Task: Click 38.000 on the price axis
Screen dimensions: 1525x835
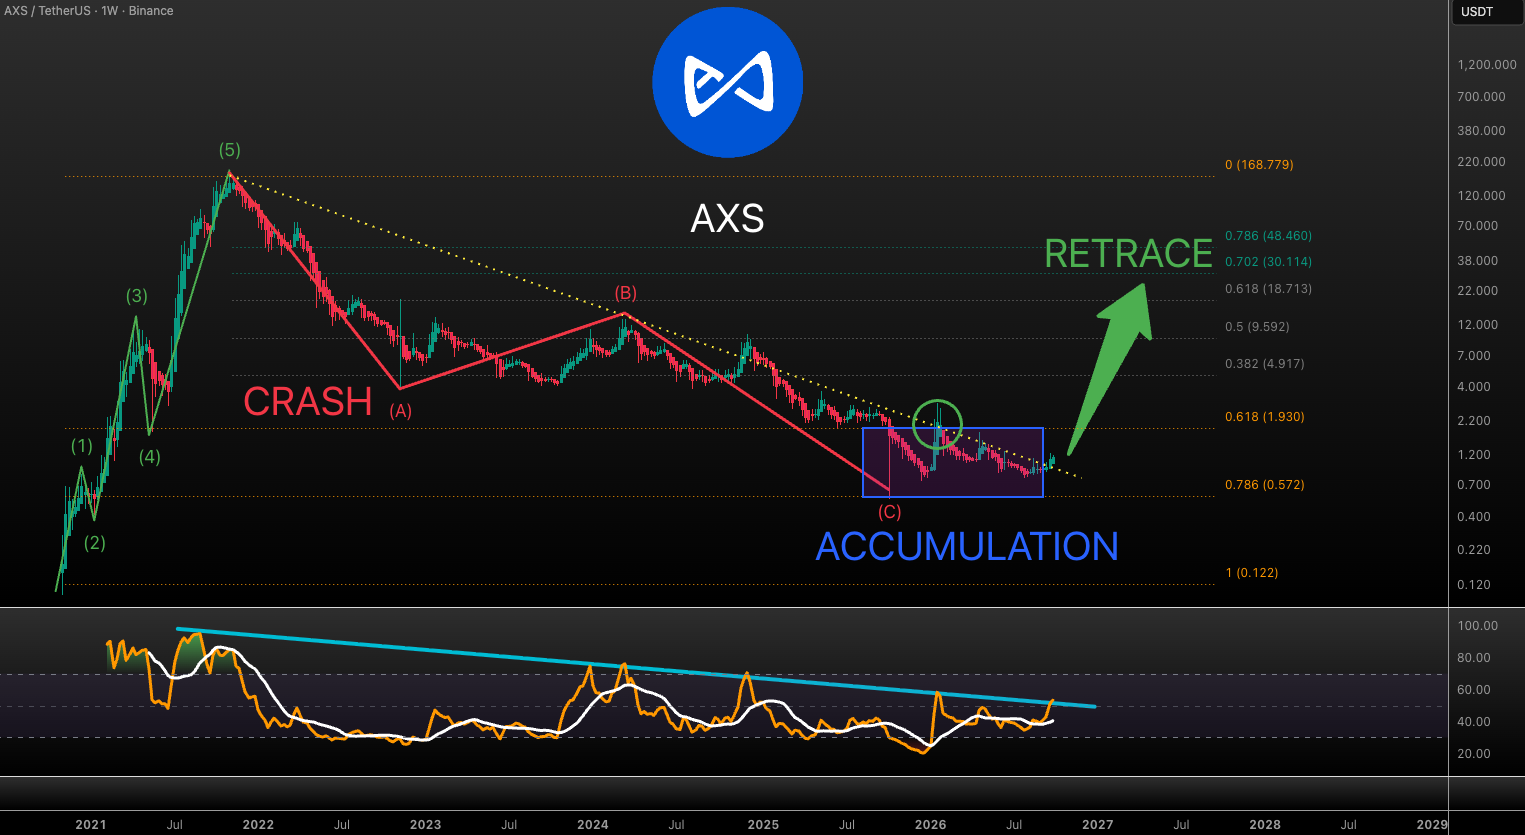Action: [x=1478, y=261]
